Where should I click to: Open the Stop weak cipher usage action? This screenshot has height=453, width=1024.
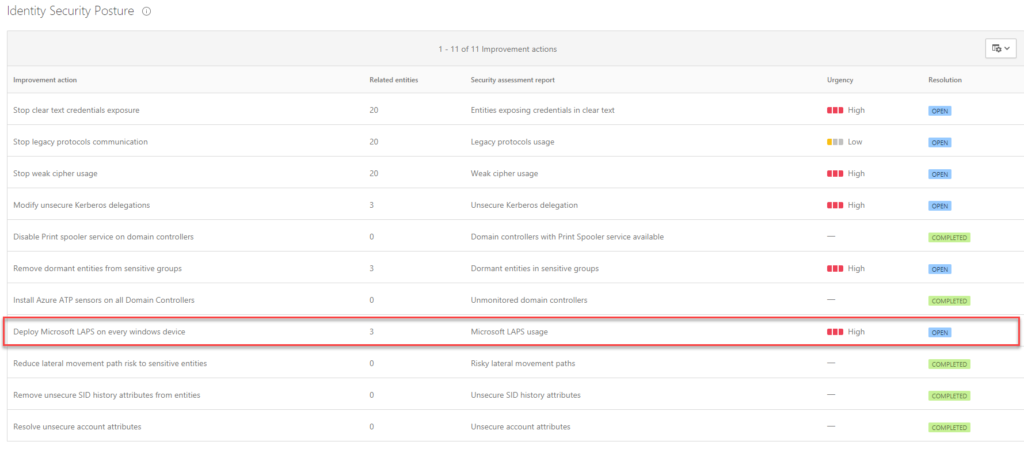(x=56, y=174)
